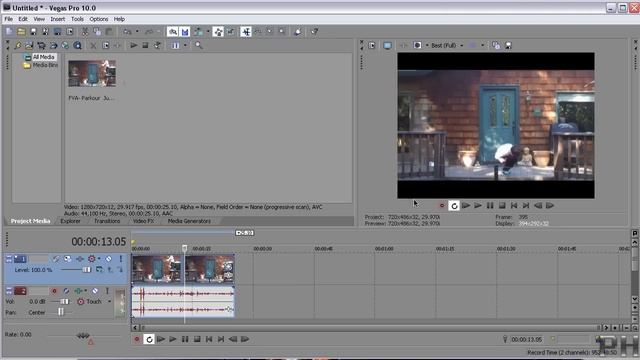
Task: Open the Options menu
Action: click(99, 19)
